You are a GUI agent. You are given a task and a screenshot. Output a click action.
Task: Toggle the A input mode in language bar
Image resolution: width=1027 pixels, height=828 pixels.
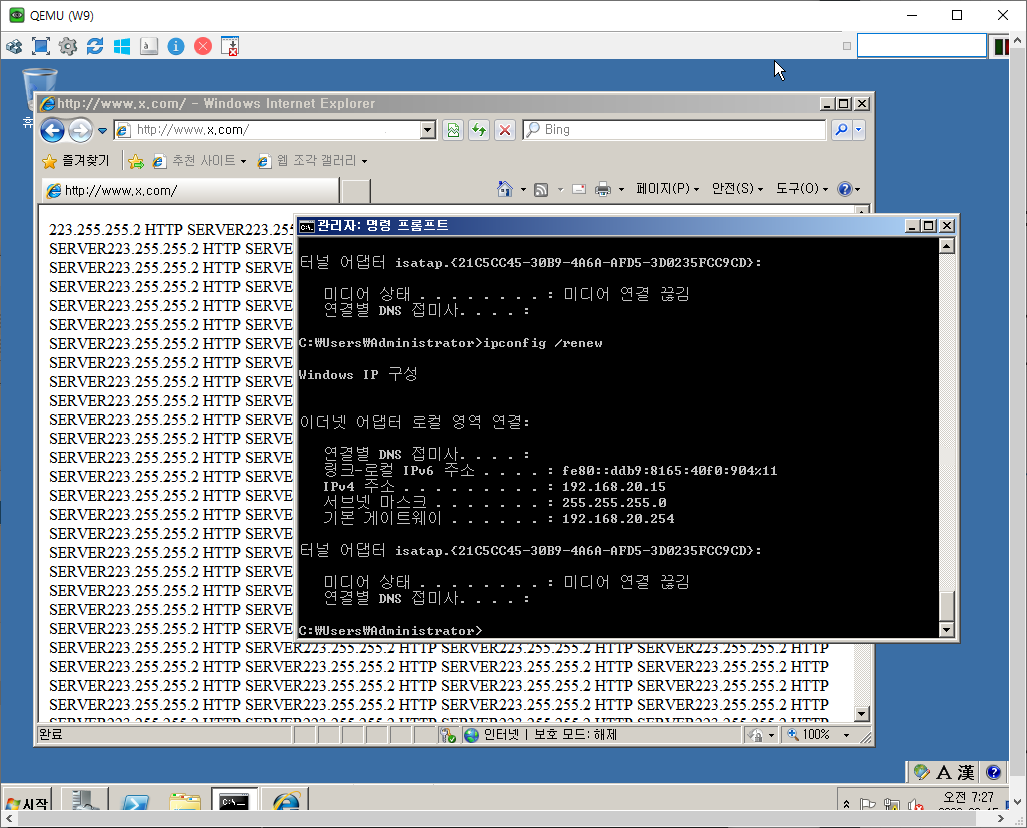point(943,773)
